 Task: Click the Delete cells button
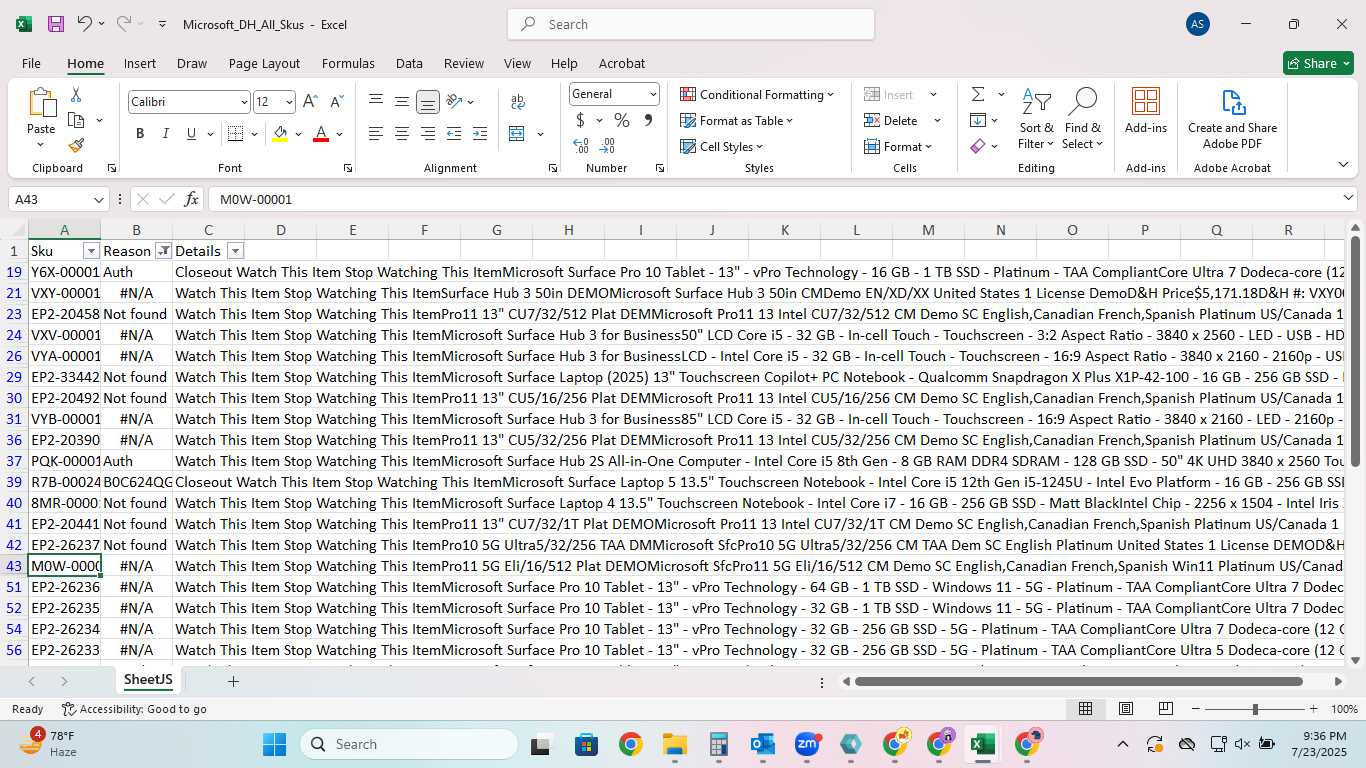click(x=891, y=120)
